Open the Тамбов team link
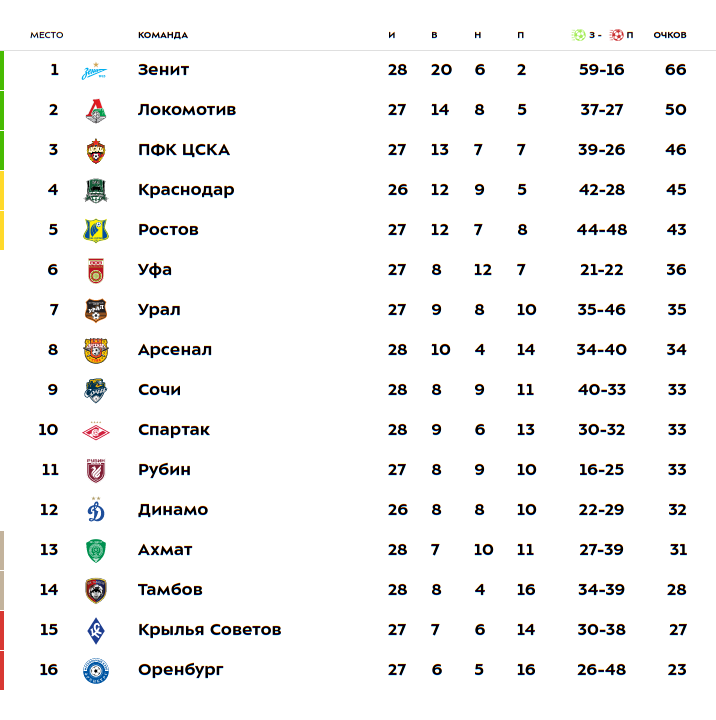 coord(170,590)
